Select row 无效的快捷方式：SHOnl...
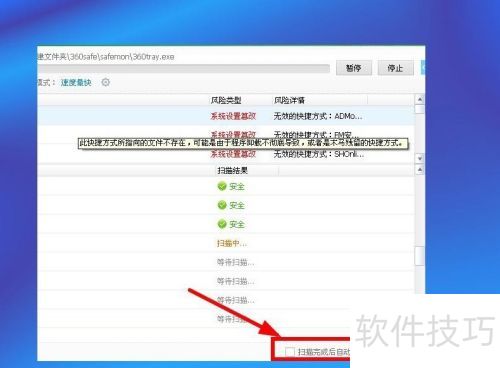 tap(226, 154)
